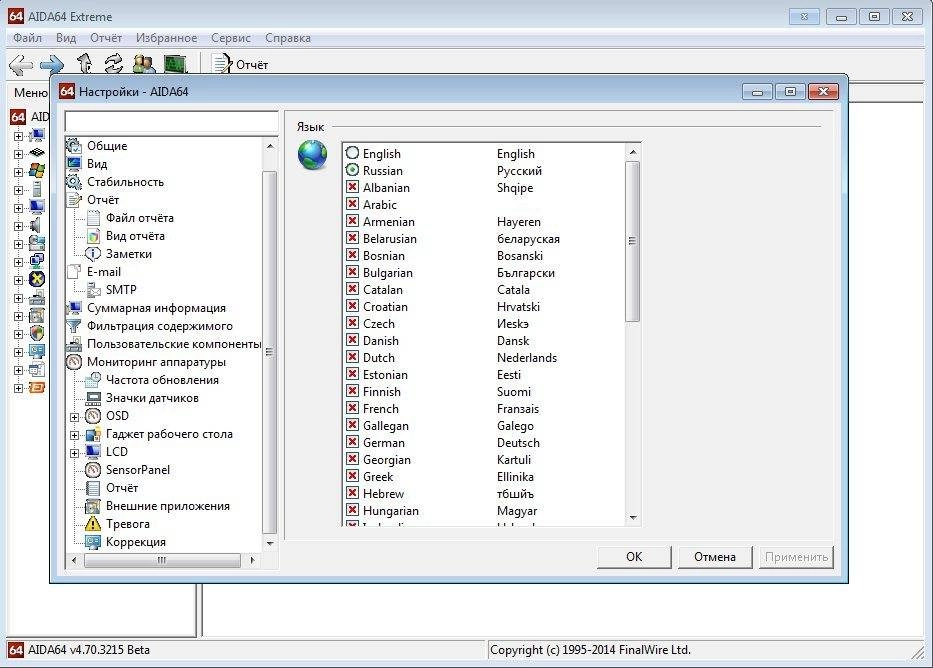Click the Тревога warning triangle icon
933x668 pixels.
(93, 524)
